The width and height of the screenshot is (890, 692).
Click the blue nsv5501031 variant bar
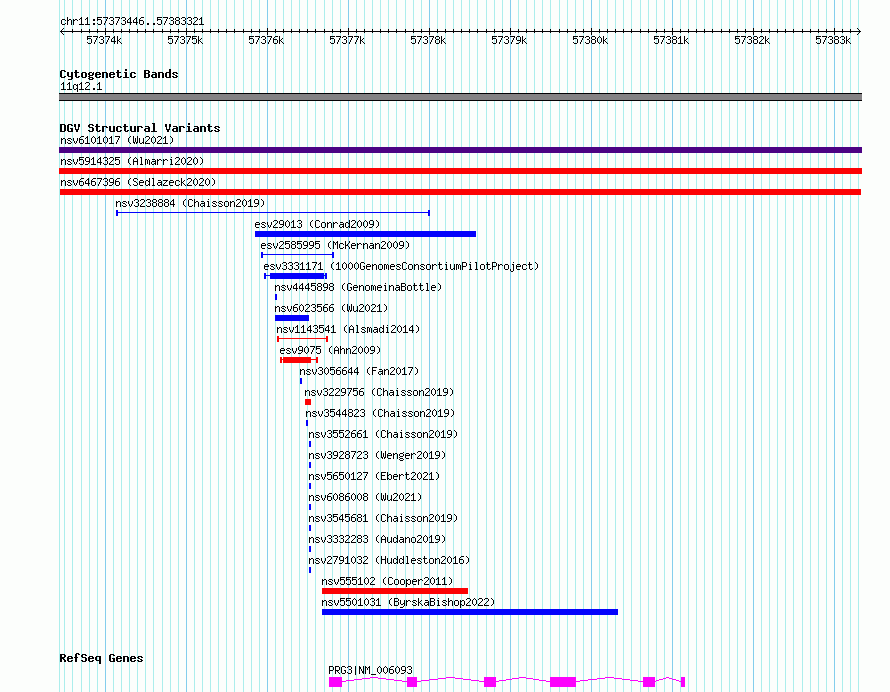tap(470, 612)
